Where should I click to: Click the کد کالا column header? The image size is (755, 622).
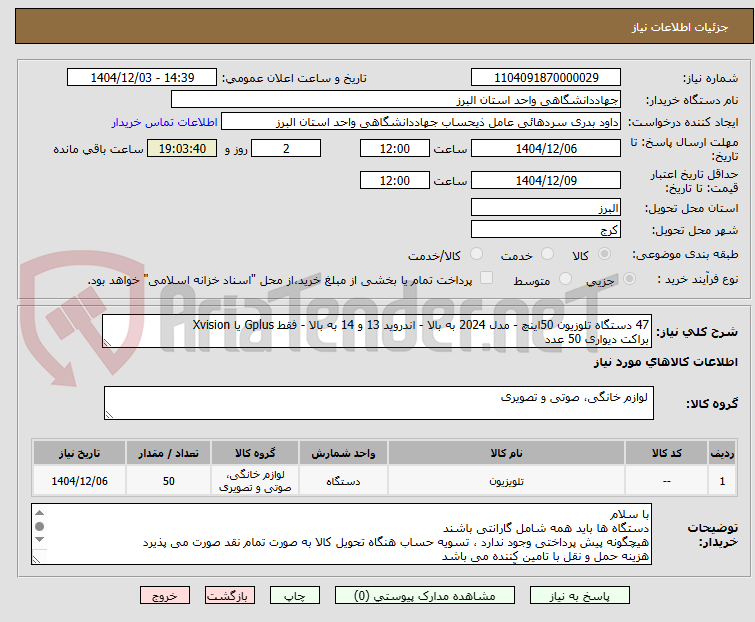pos(666,453)
